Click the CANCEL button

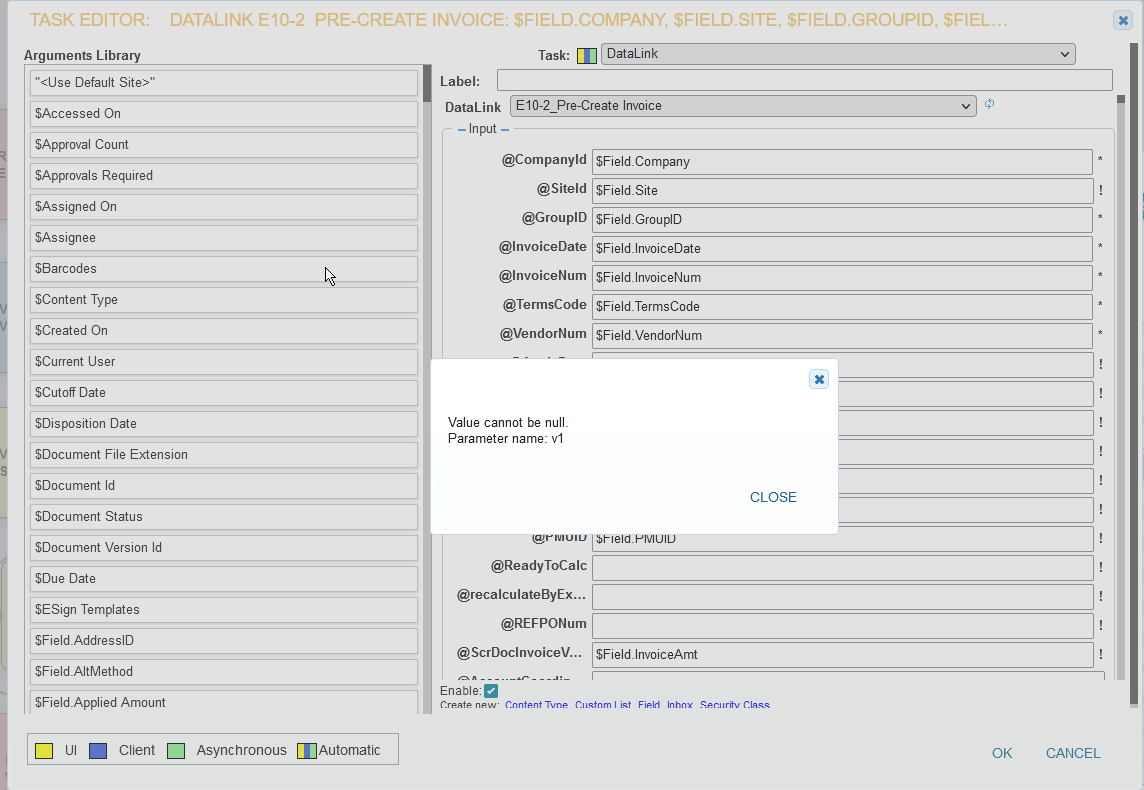(1072, 754)
